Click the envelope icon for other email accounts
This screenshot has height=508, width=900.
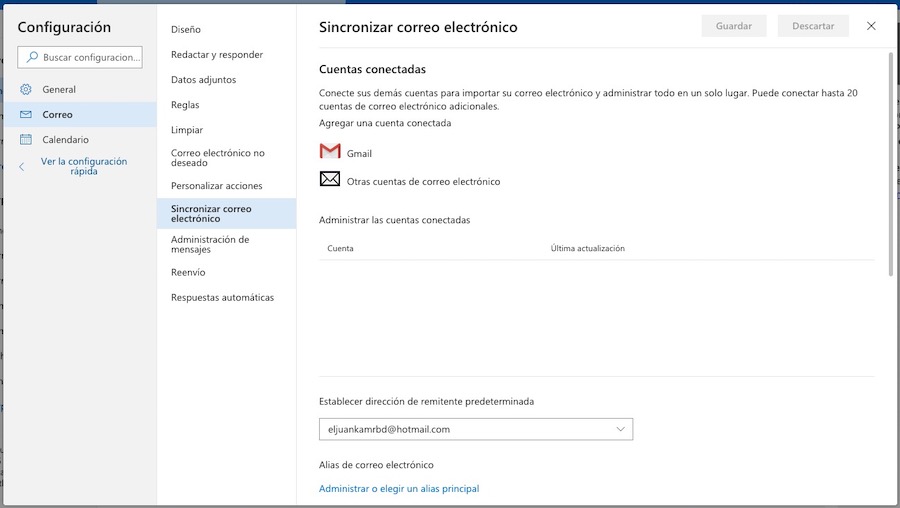(330, 180)
